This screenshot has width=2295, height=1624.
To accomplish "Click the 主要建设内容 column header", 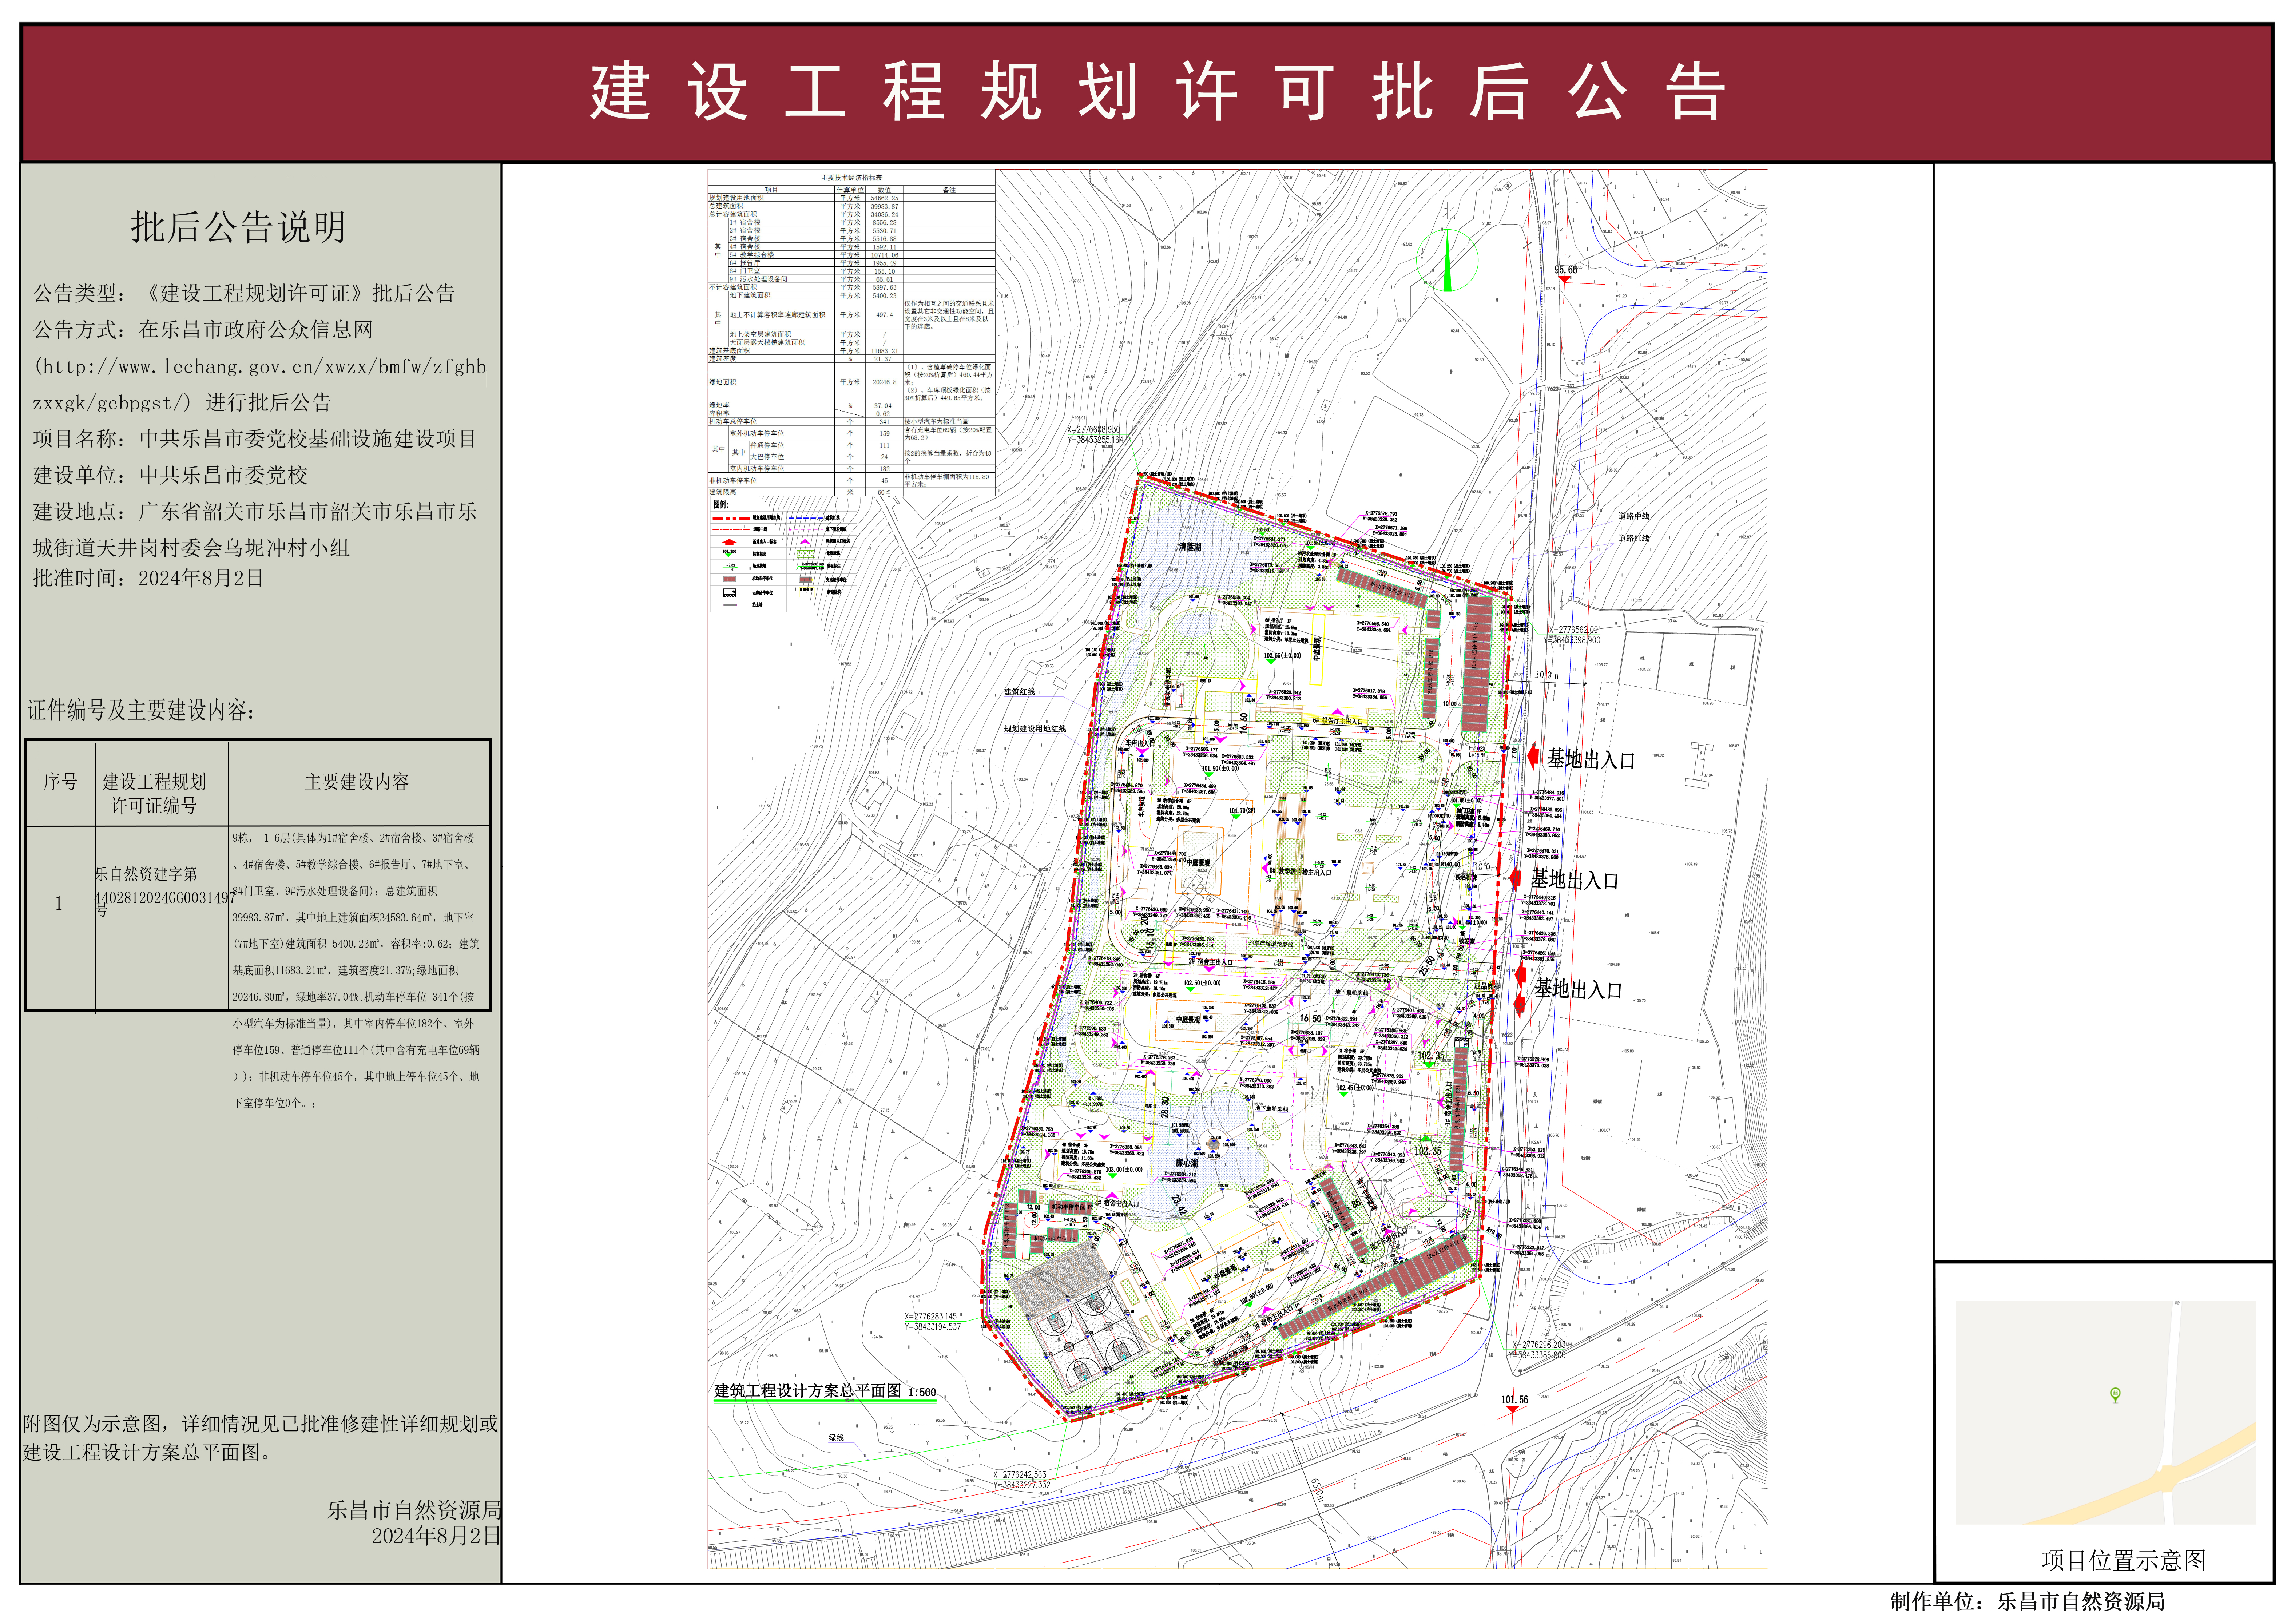I will [x=357, y=782].
